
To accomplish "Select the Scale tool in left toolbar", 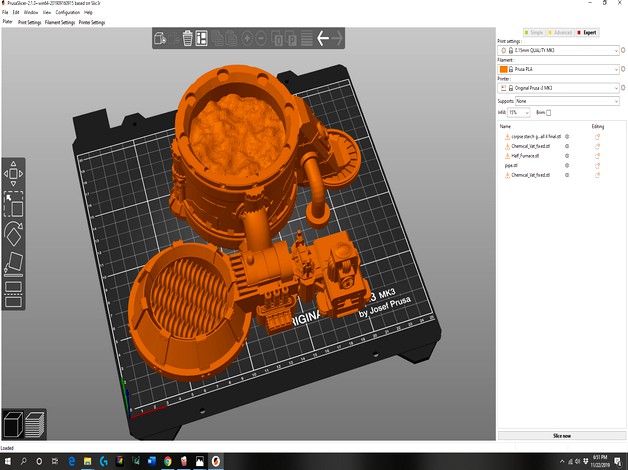I will (x=13, y=204).
